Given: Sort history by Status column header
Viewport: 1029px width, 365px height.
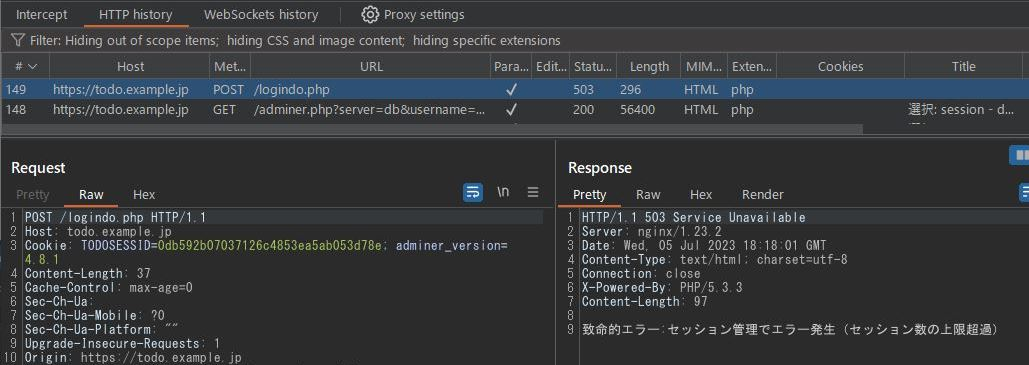Looking at the screenshot, I should [x=593, y=66].
